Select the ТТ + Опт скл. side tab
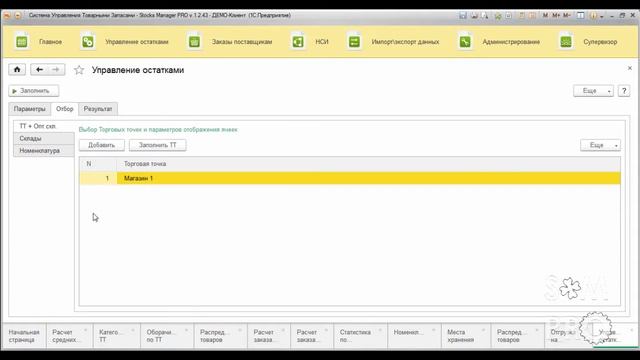This screenshot has height=360, width=640. point(44,126)
